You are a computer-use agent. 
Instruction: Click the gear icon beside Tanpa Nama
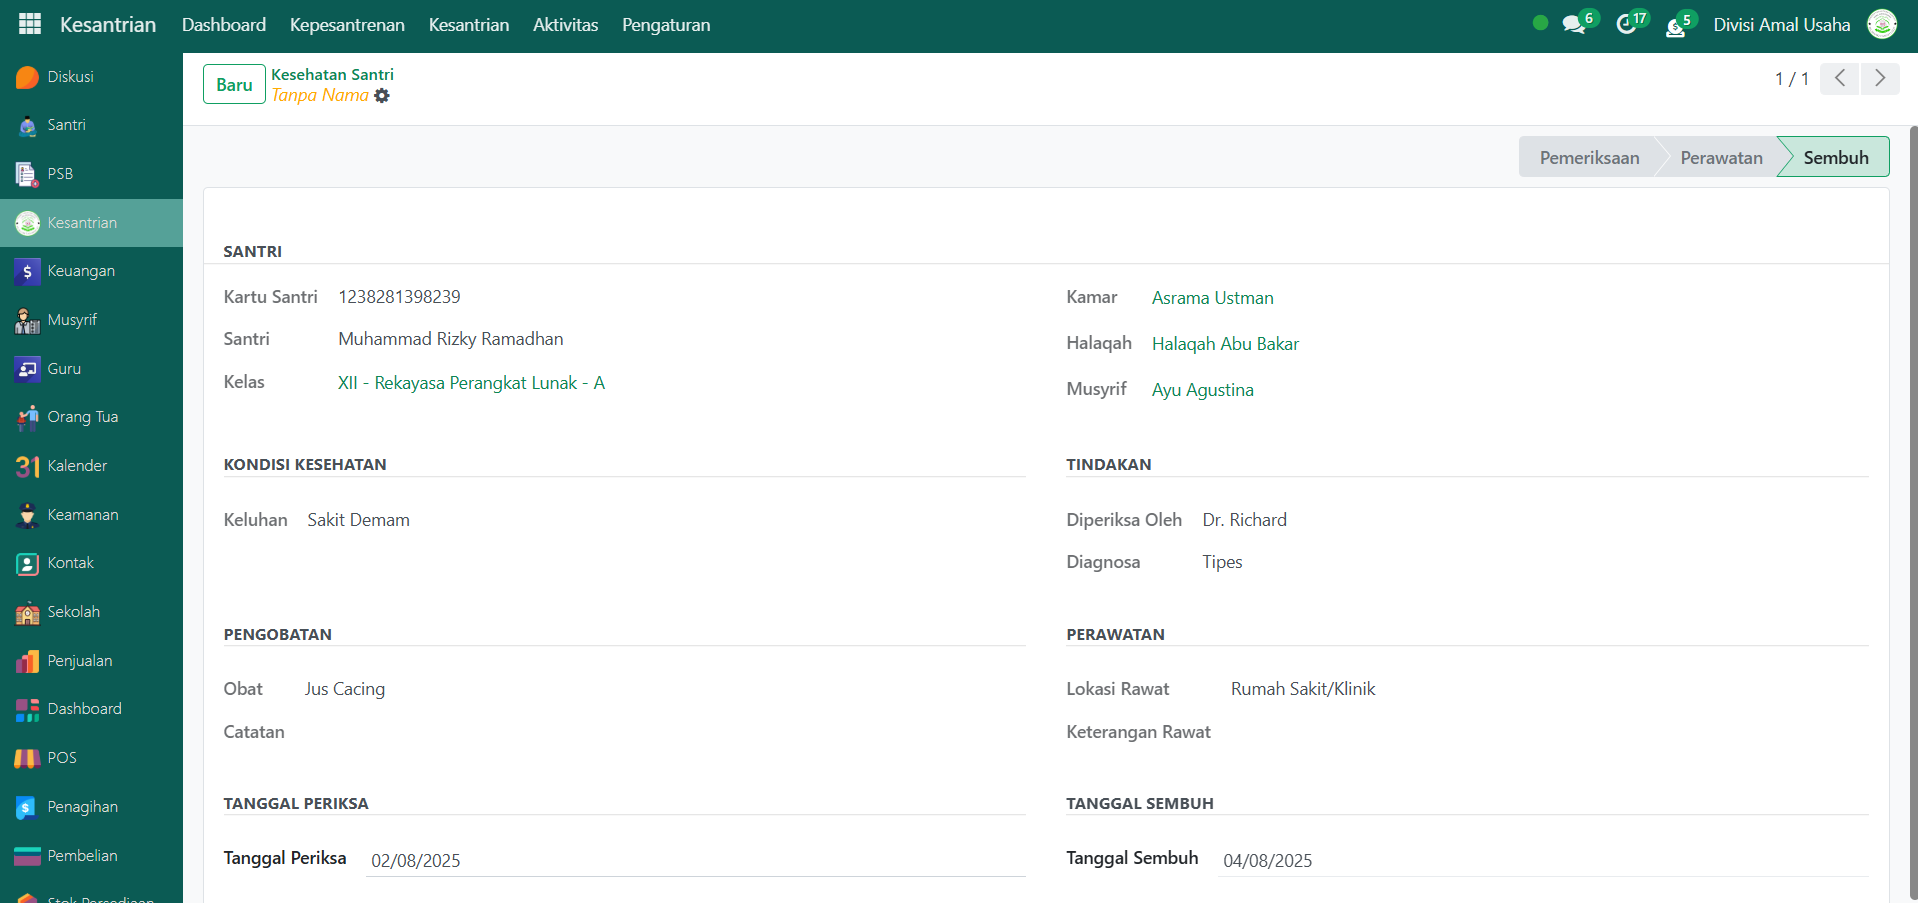[382, 96]
